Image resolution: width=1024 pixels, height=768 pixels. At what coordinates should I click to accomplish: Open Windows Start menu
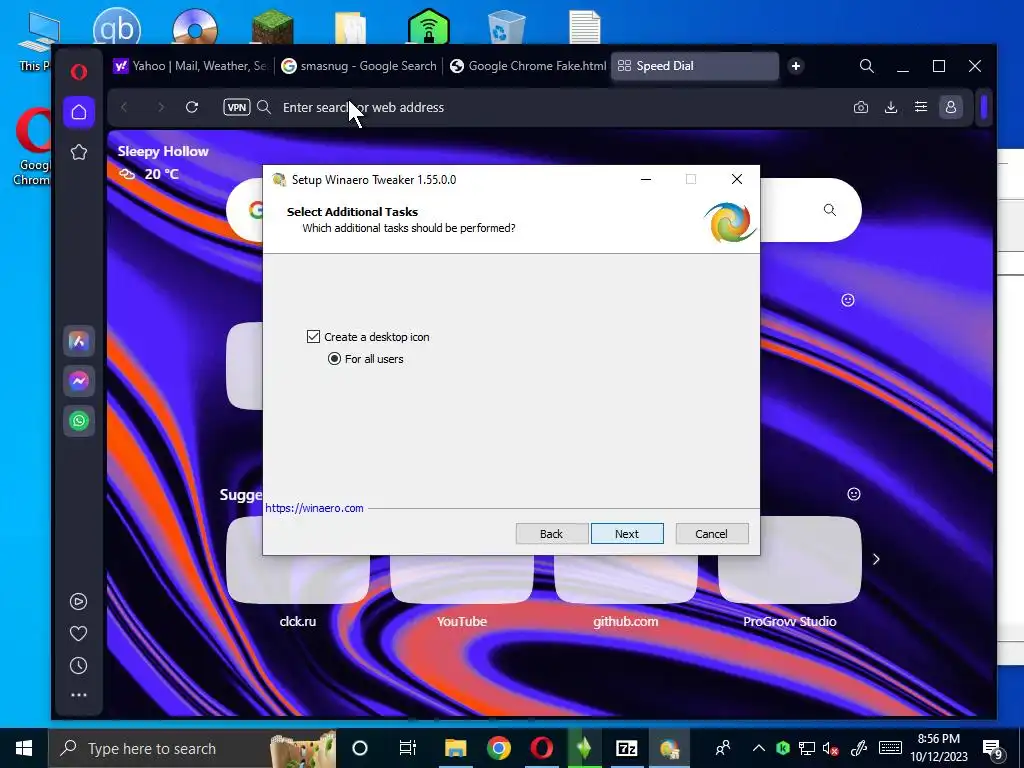tap(24, 748)
